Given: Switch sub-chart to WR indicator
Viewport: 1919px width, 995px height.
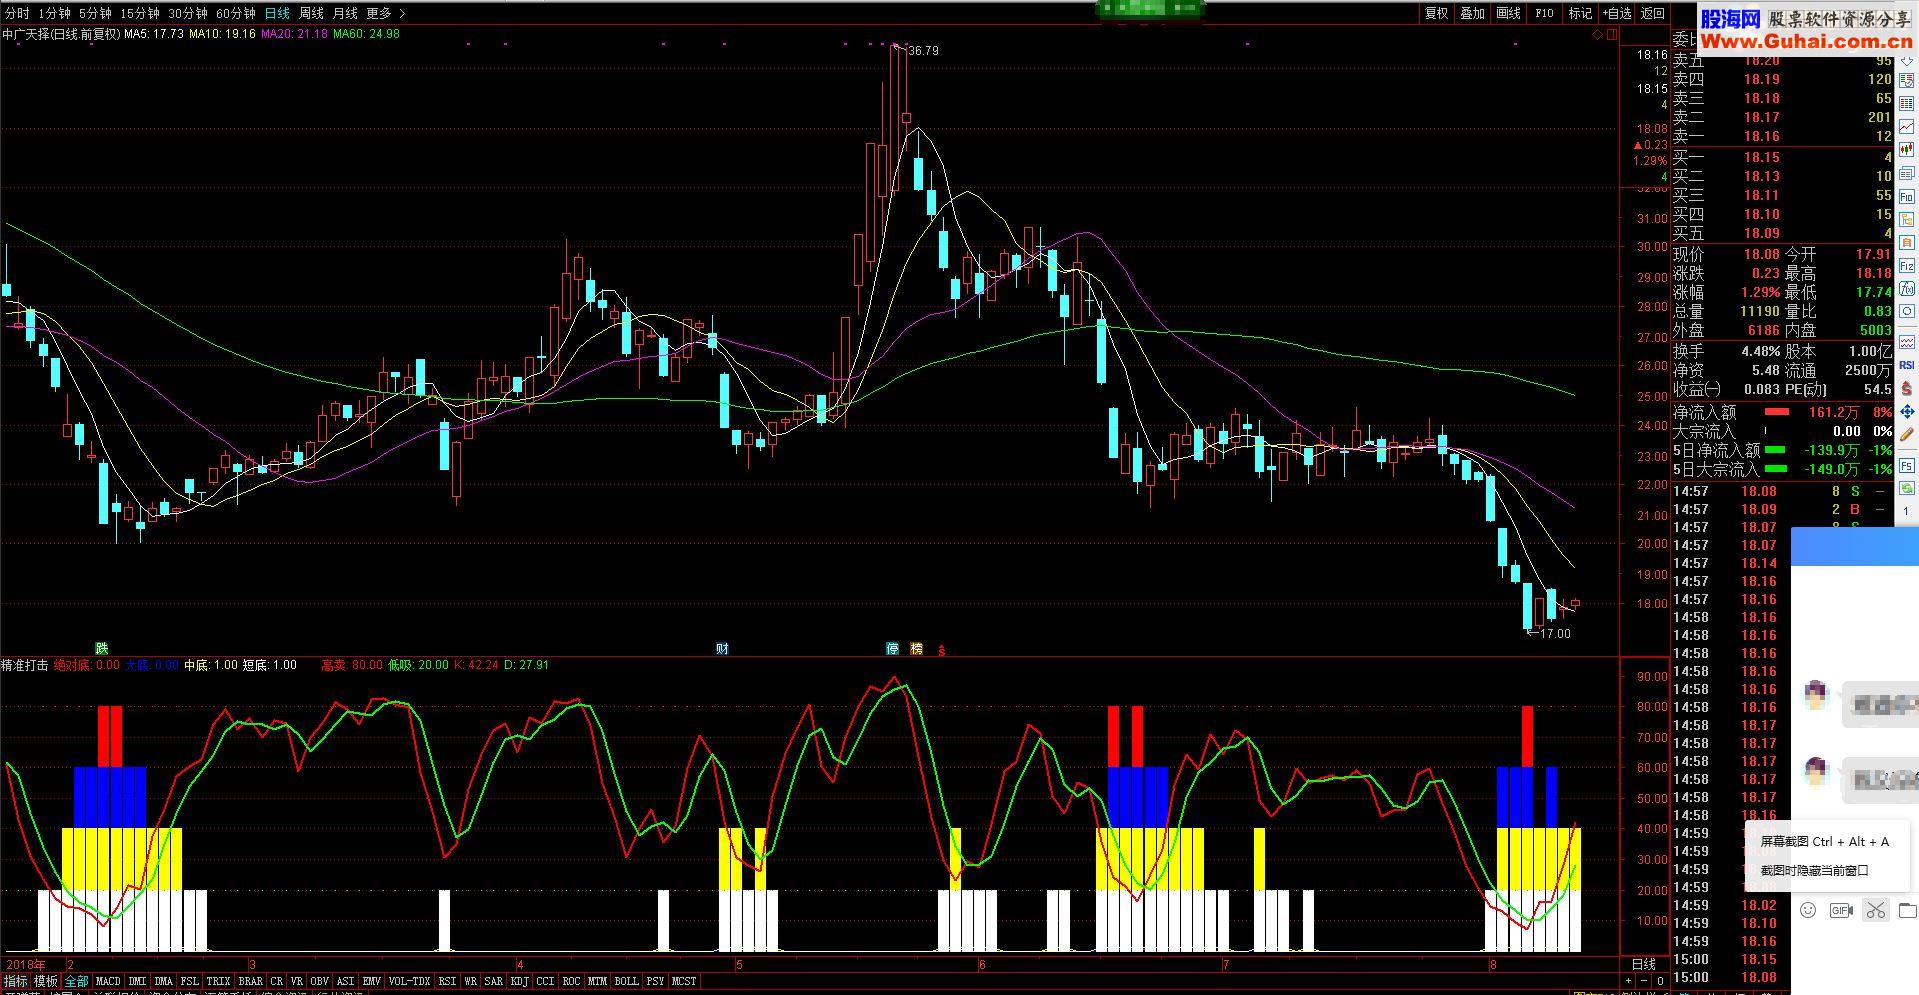Looking at the screenshot, I should click(x=471, y=982).
